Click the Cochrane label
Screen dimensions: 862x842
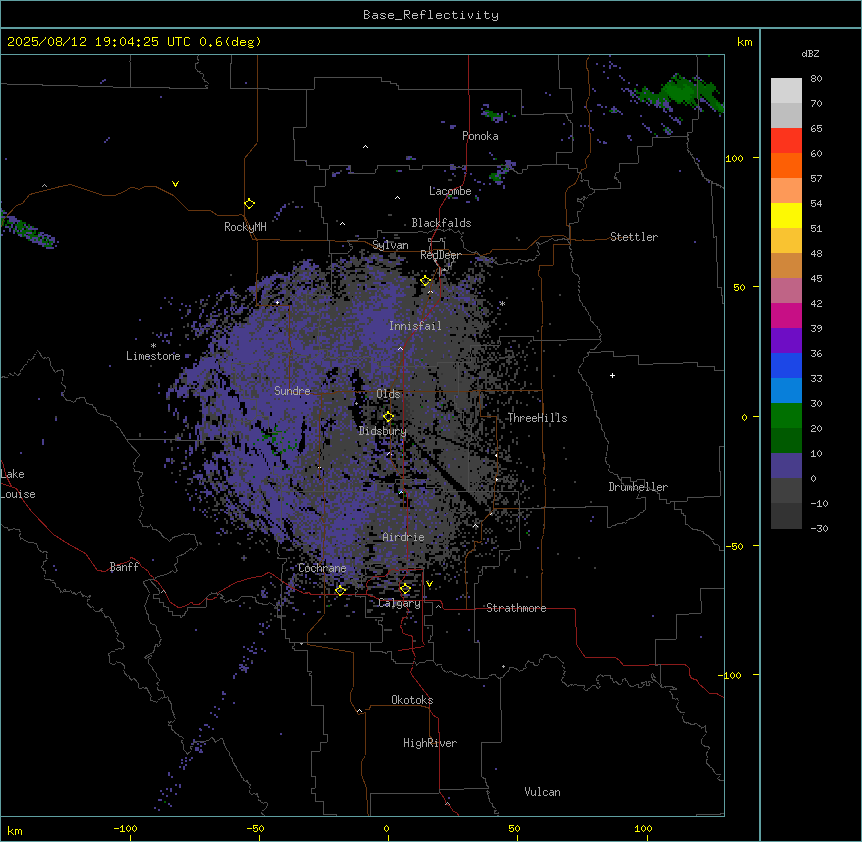(x=322, y=568)
